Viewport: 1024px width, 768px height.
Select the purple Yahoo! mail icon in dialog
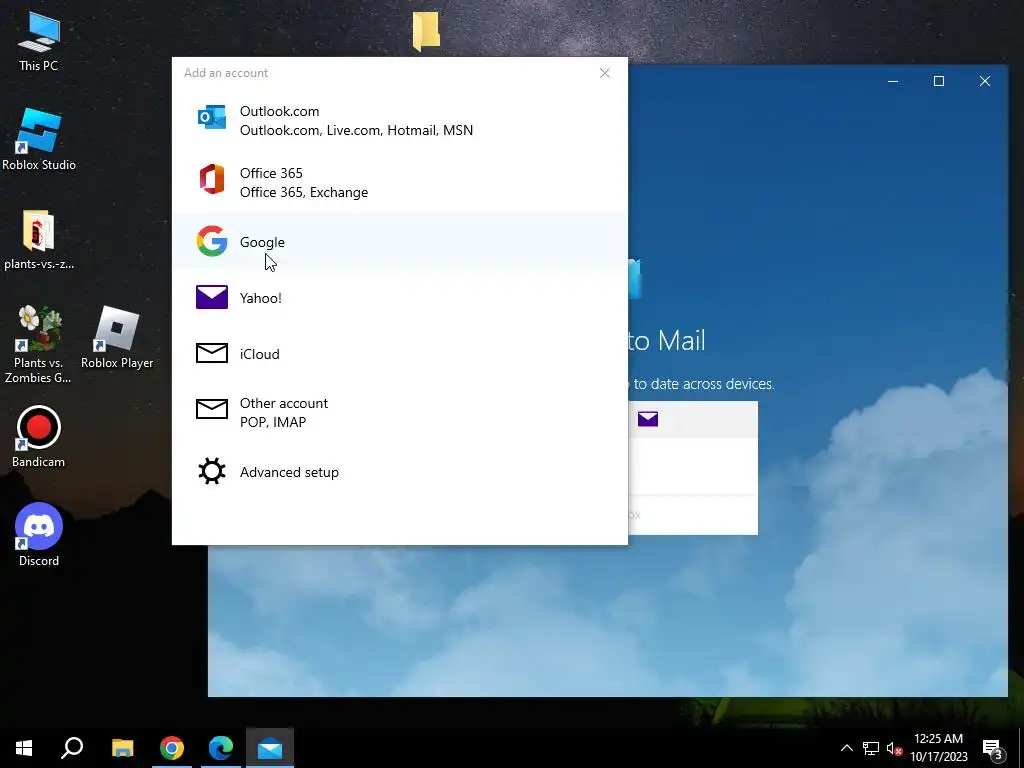(212, 297)
